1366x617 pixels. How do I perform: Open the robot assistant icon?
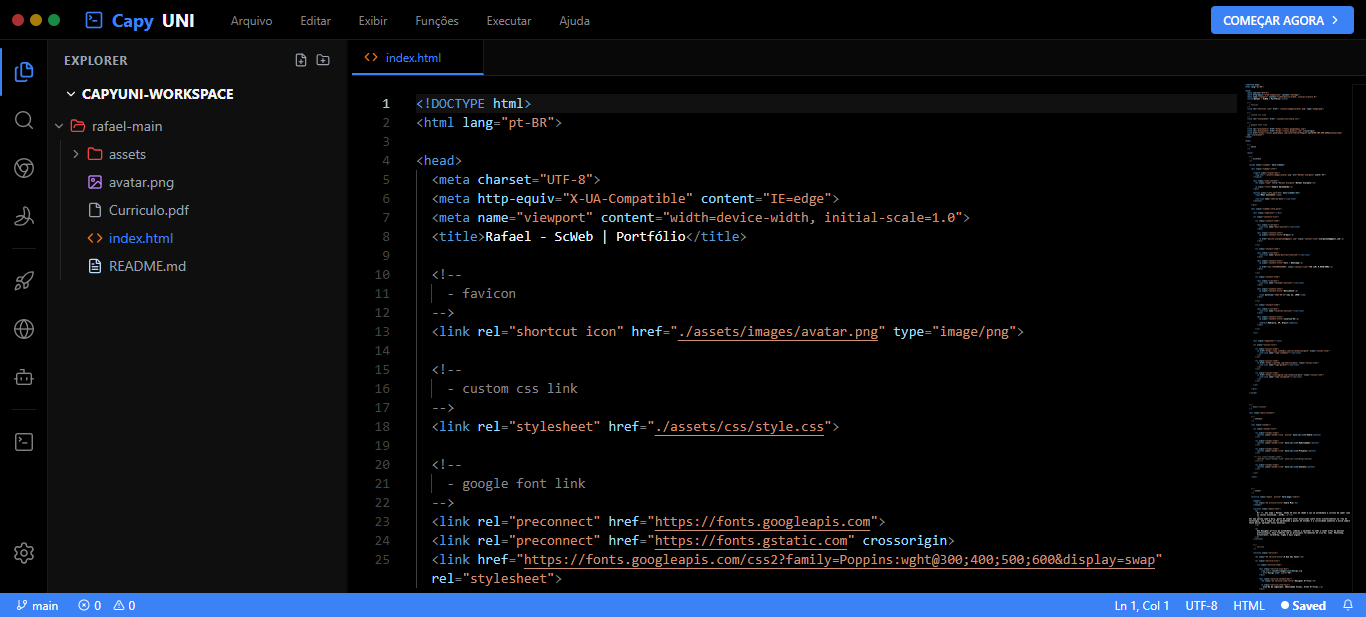coord(24,377)
